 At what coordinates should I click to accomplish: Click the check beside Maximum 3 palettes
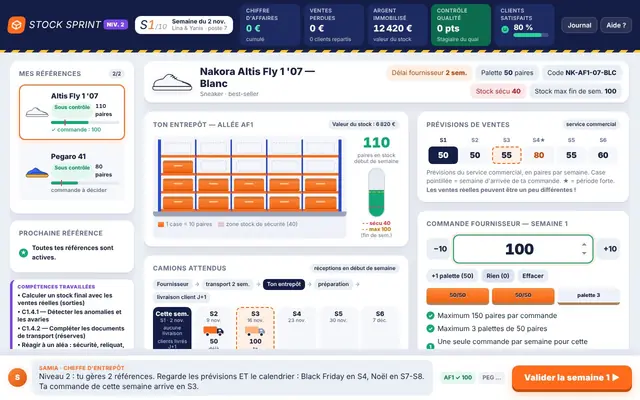[x=430, y=329]
